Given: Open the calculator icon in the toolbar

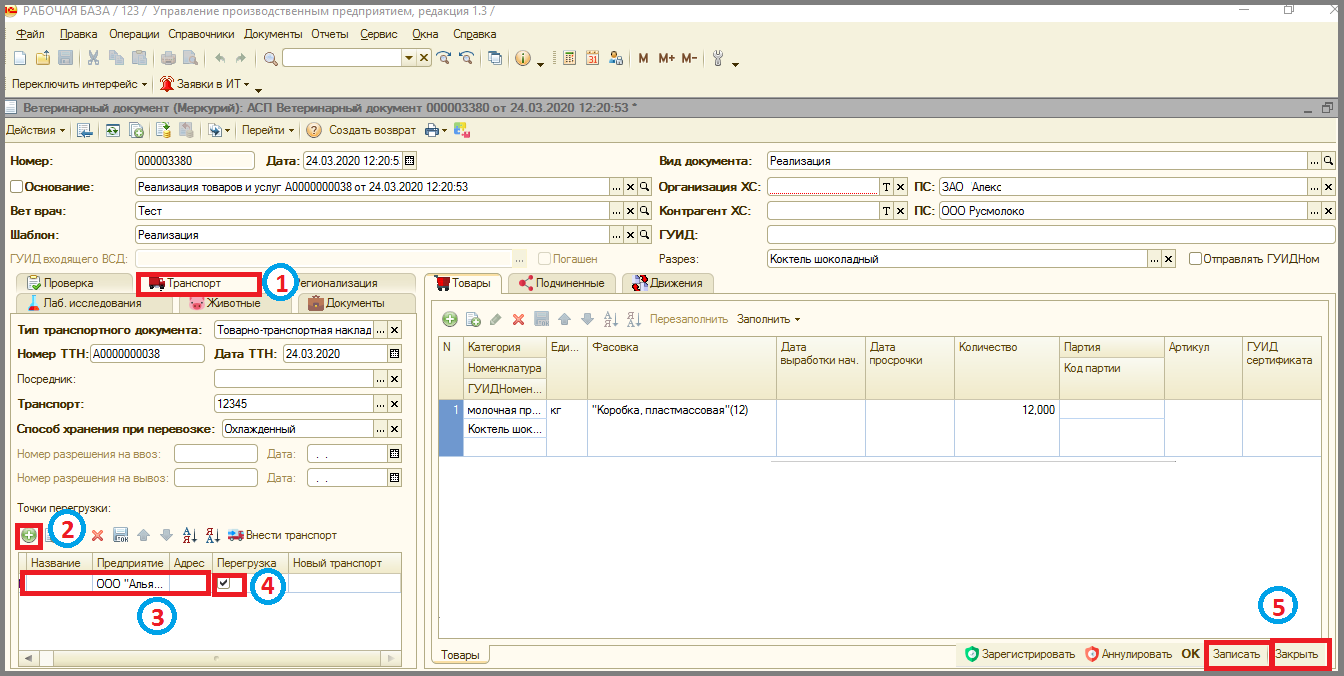Looking at the screenshot, I should click(569, 58).
